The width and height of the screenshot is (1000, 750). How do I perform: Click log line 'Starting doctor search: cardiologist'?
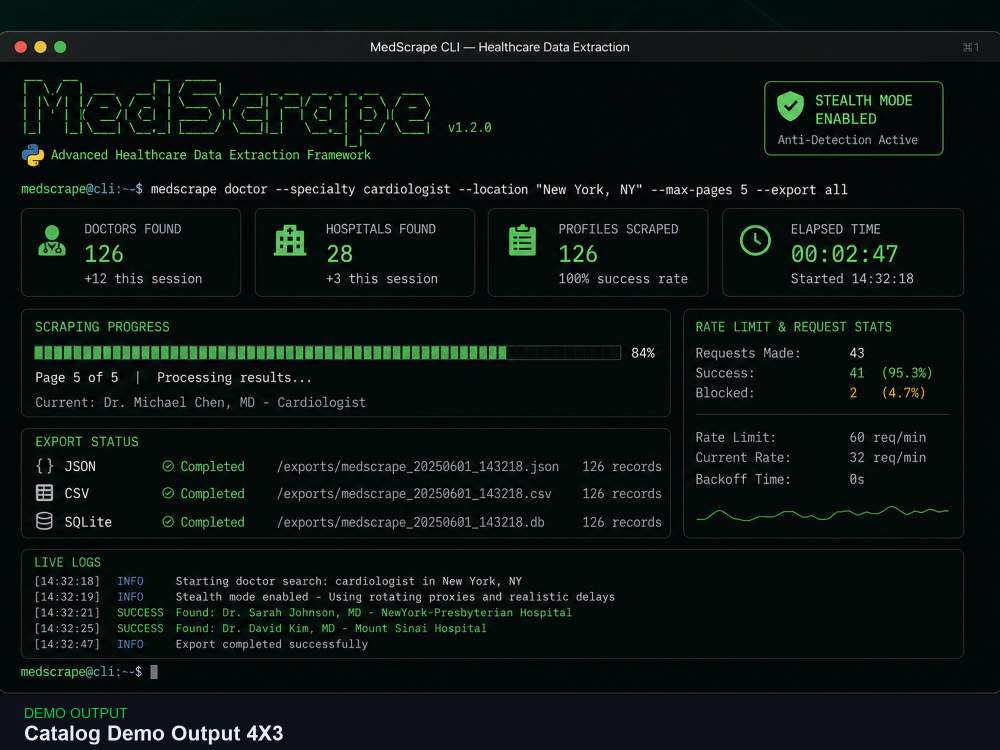coord(348,581)
